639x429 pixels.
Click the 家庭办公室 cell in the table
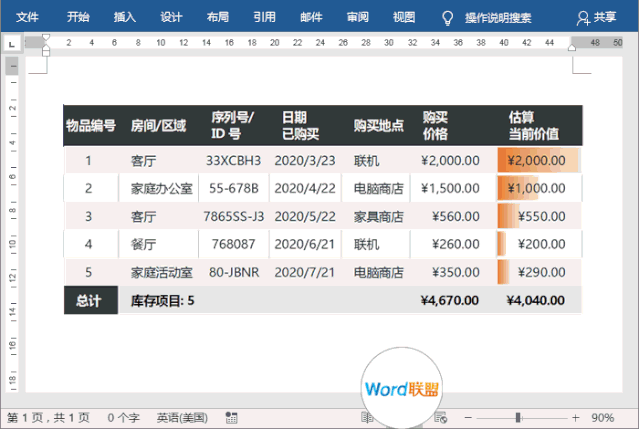[x=161, y=188]
